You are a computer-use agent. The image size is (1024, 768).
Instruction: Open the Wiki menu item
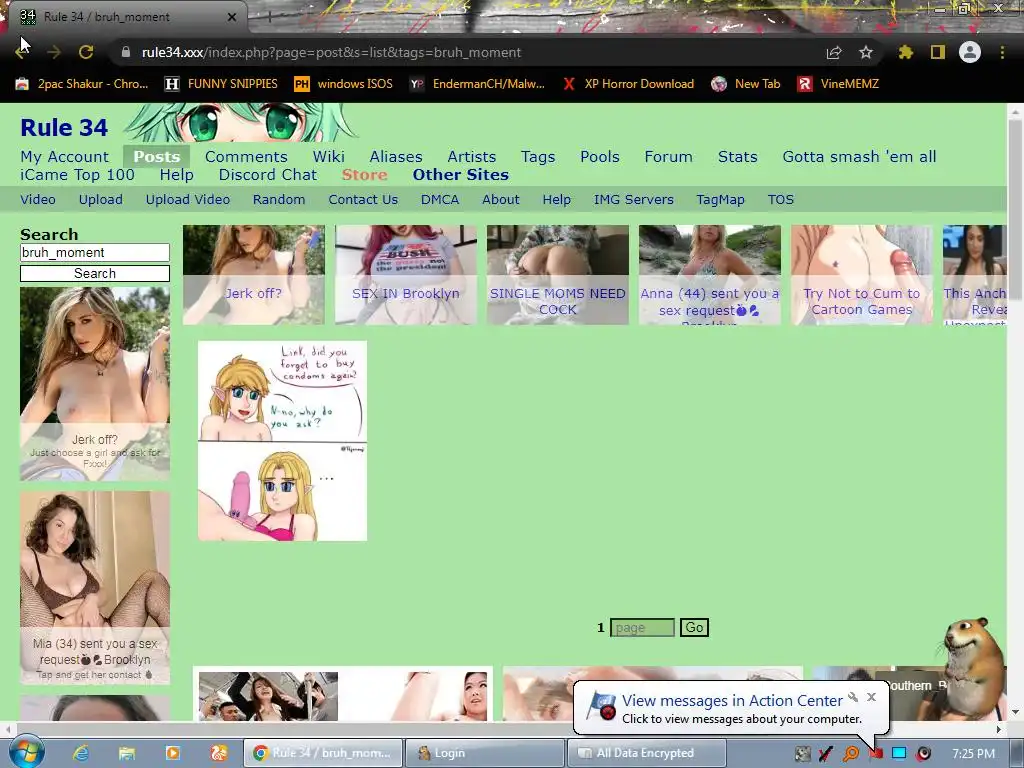[328, 157]
